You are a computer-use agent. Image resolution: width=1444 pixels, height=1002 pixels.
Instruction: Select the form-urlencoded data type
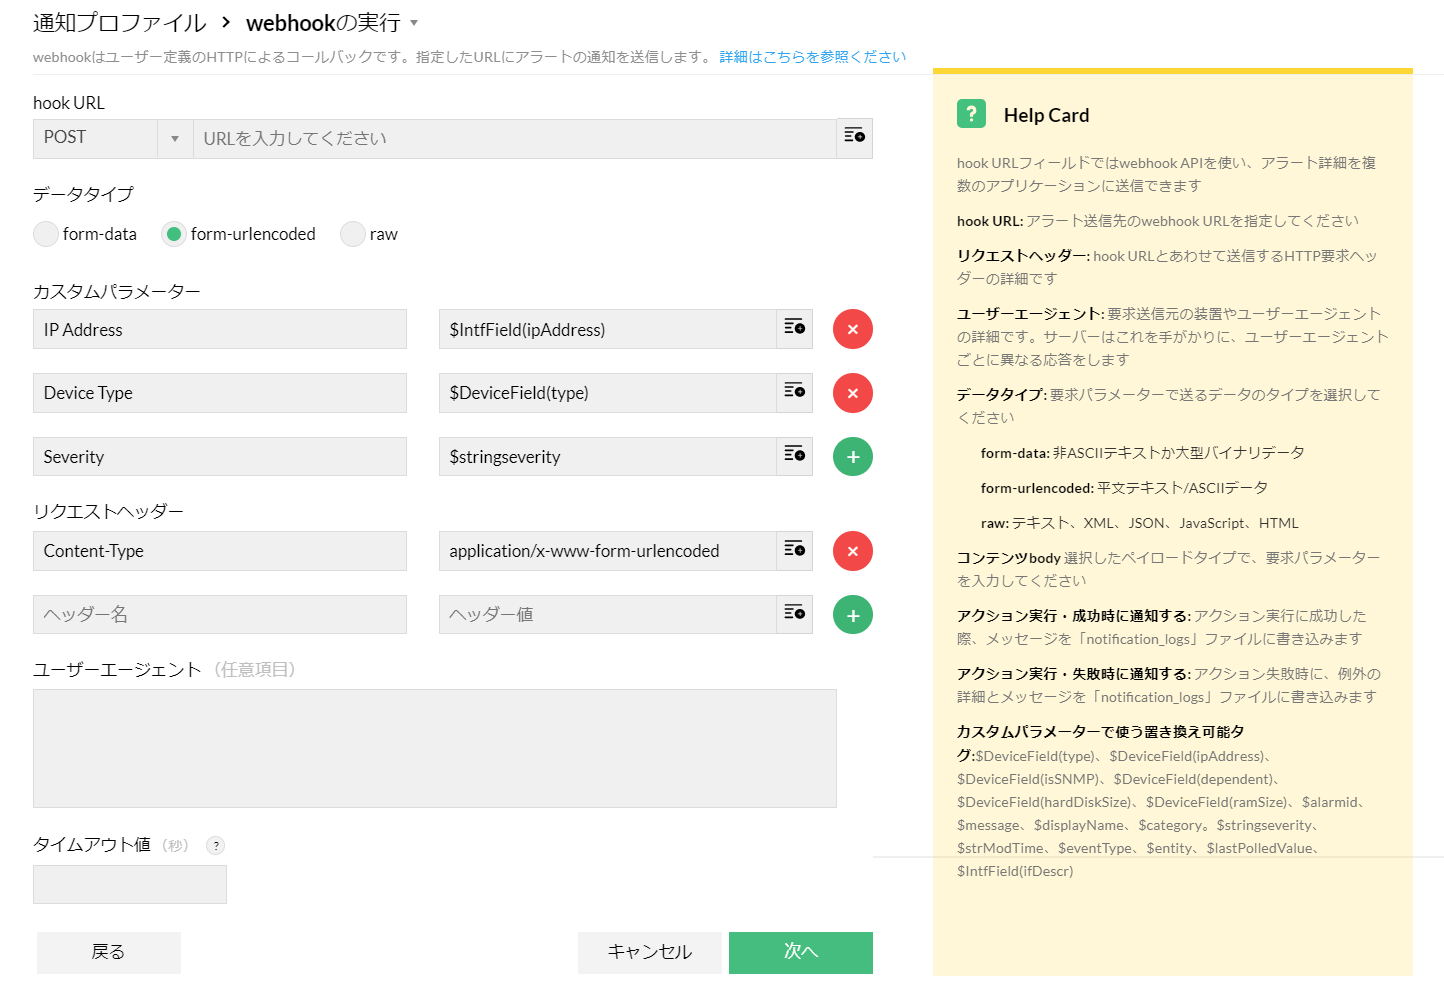174,234
